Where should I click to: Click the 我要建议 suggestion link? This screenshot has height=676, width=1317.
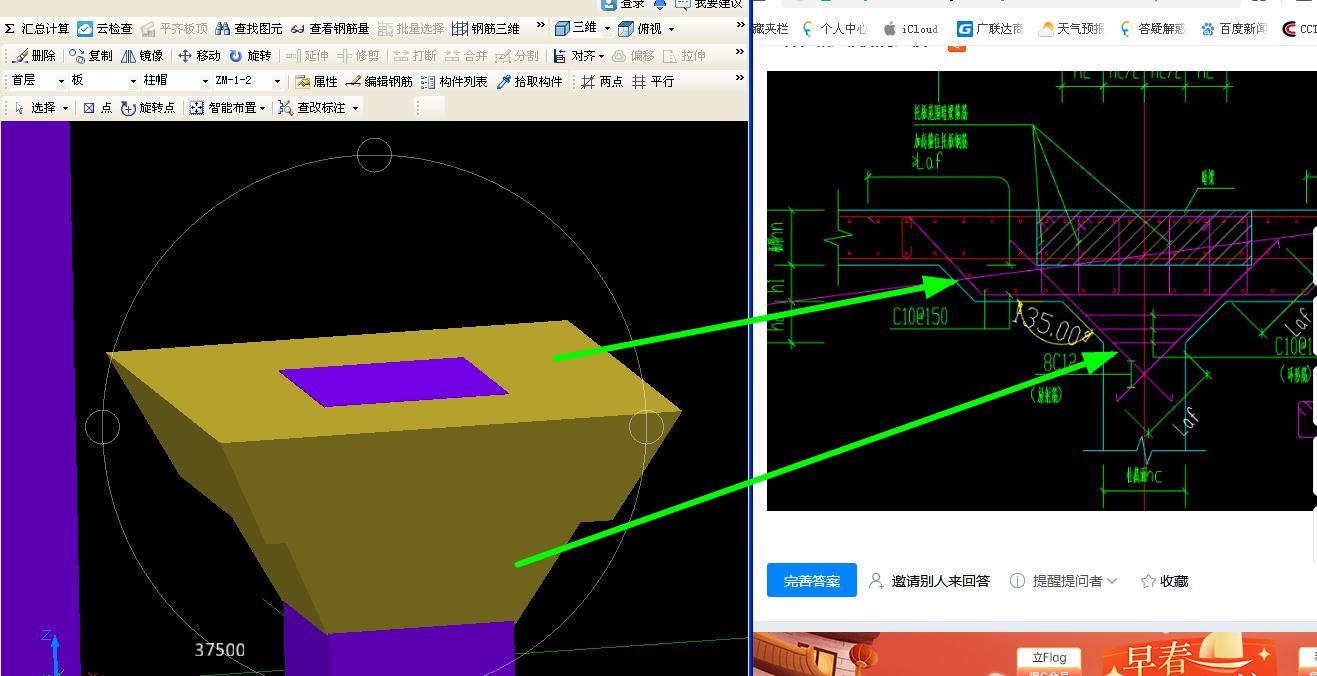[709, 4]
